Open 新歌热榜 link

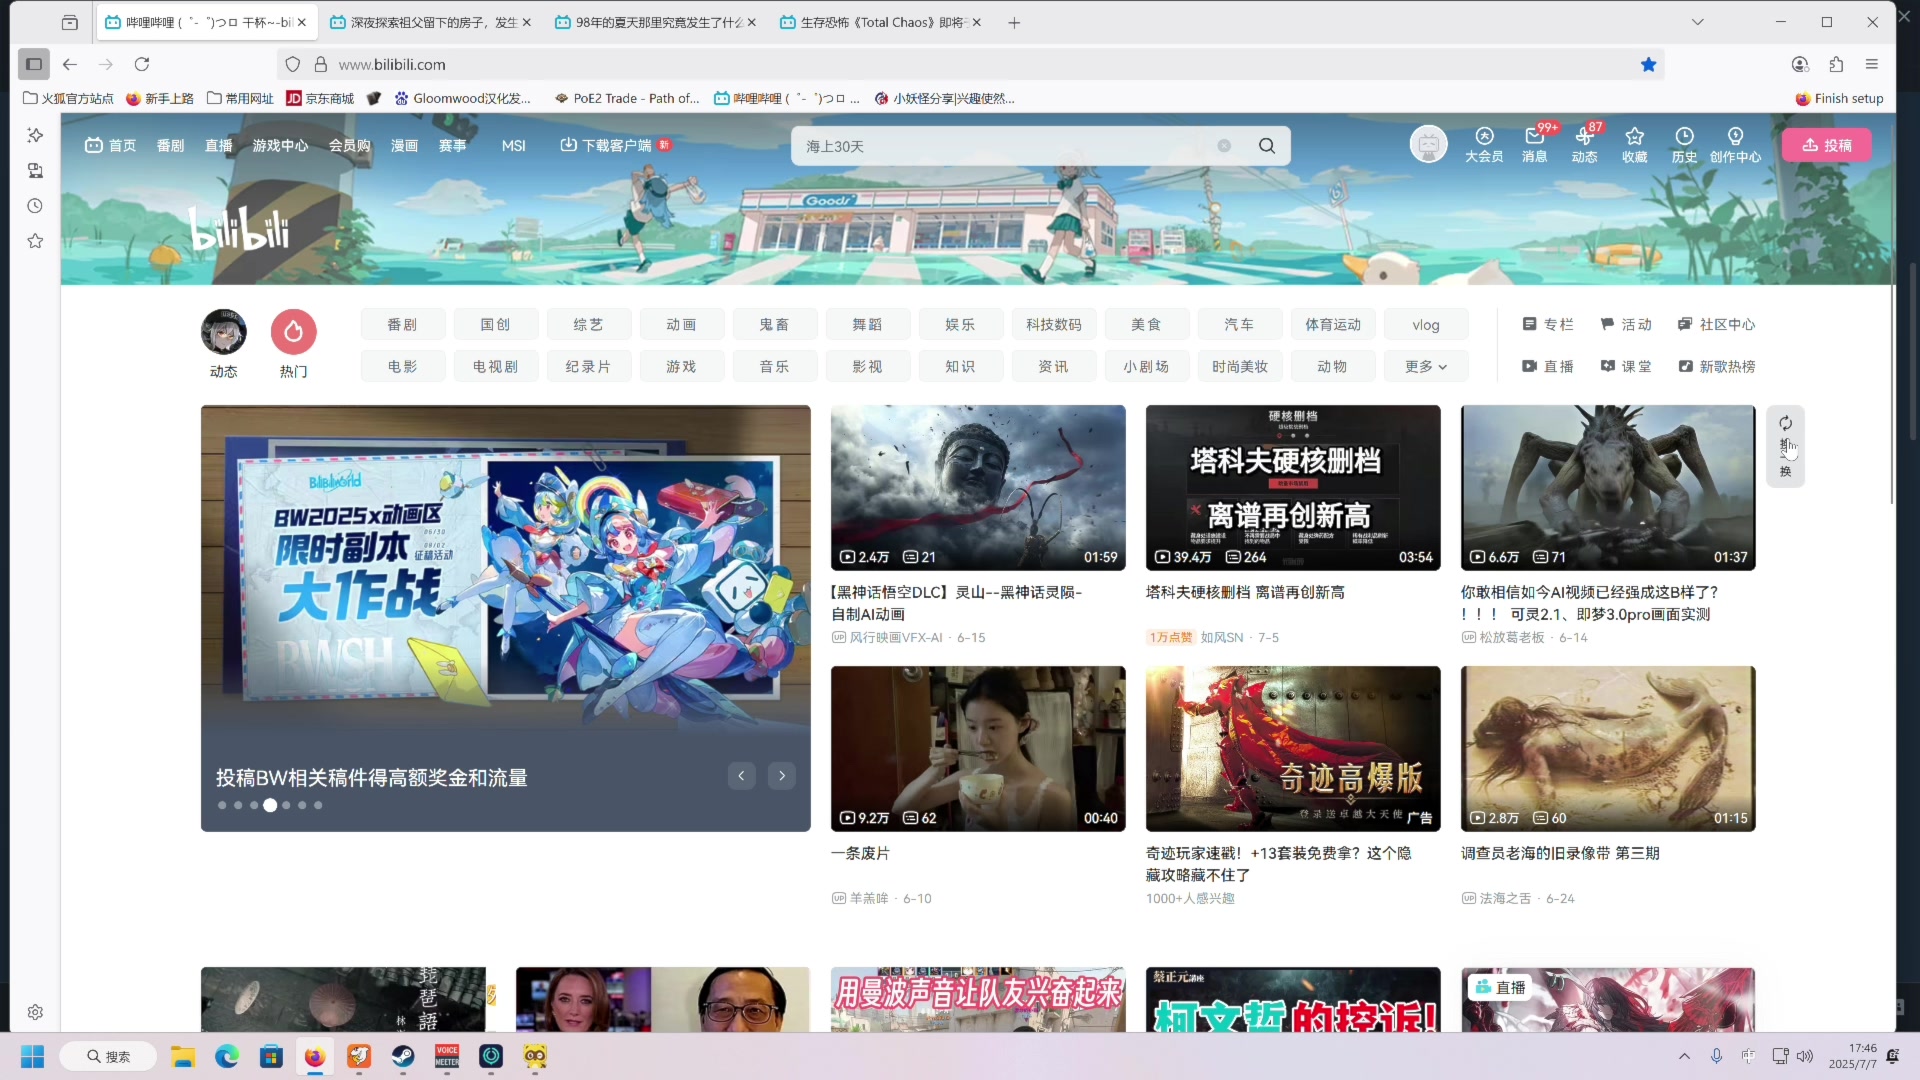click(x=1716, y=367)
